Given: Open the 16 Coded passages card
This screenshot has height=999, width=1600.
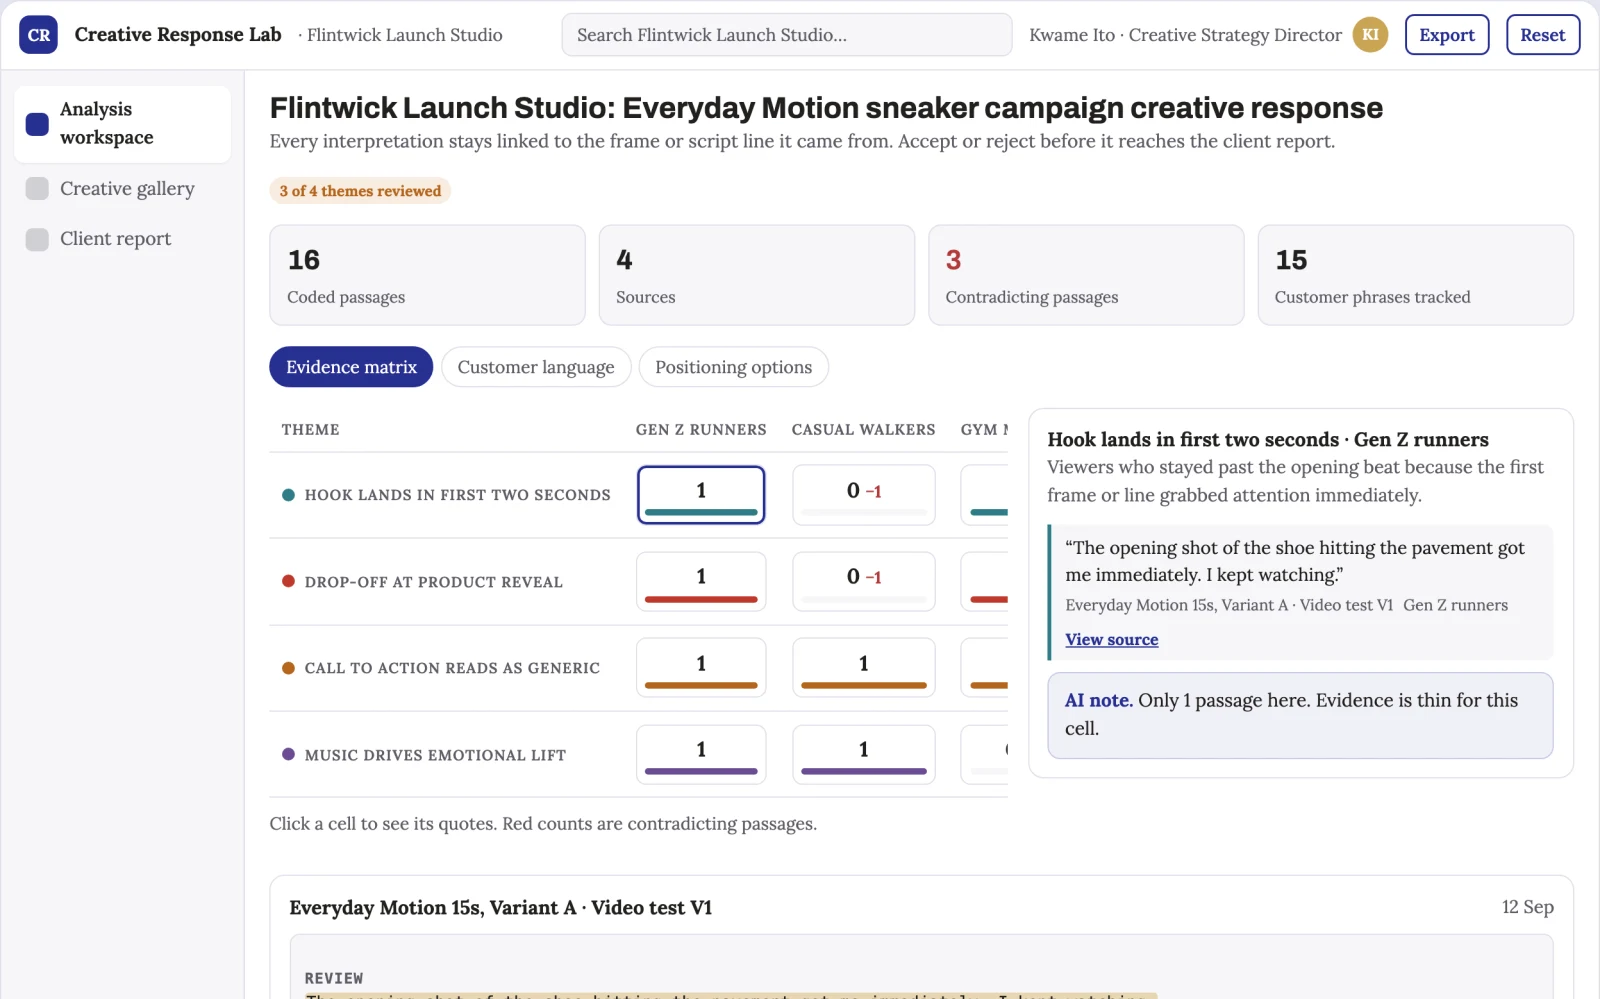Looking at the screenshot, I should click(427, 275).
